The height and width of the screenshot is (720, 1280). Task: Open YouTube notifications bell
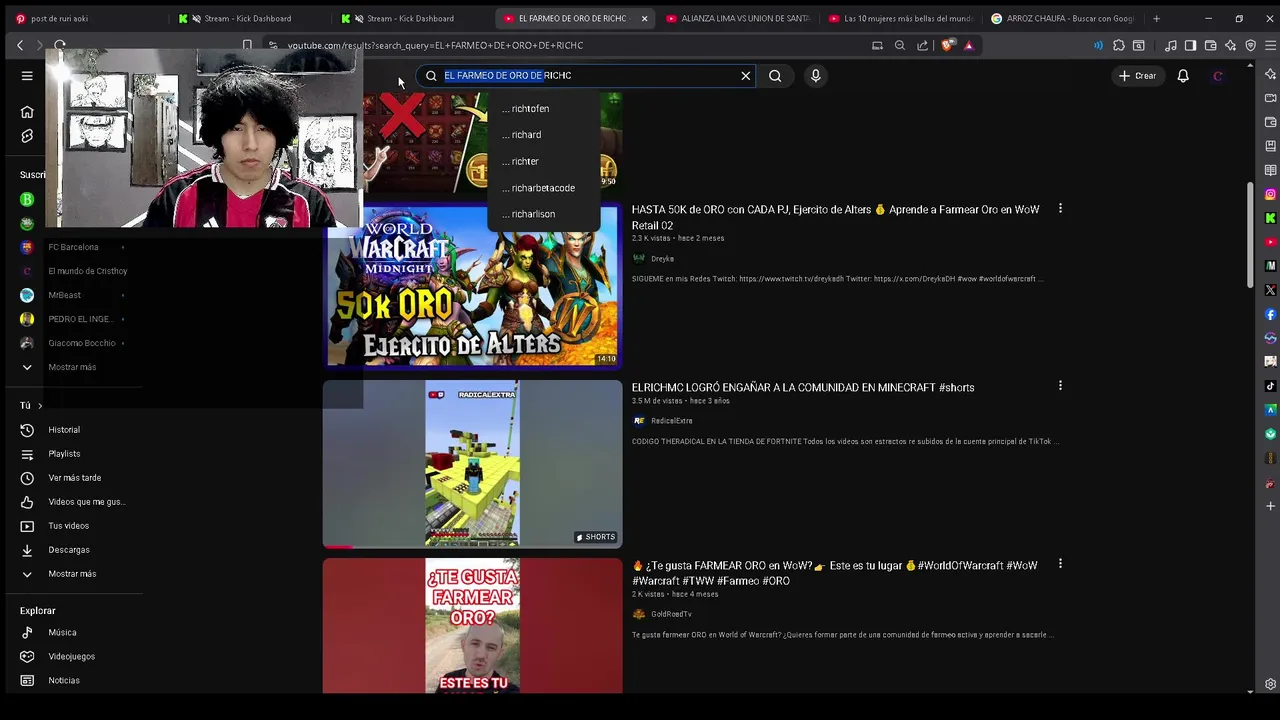click(1183, 76)
